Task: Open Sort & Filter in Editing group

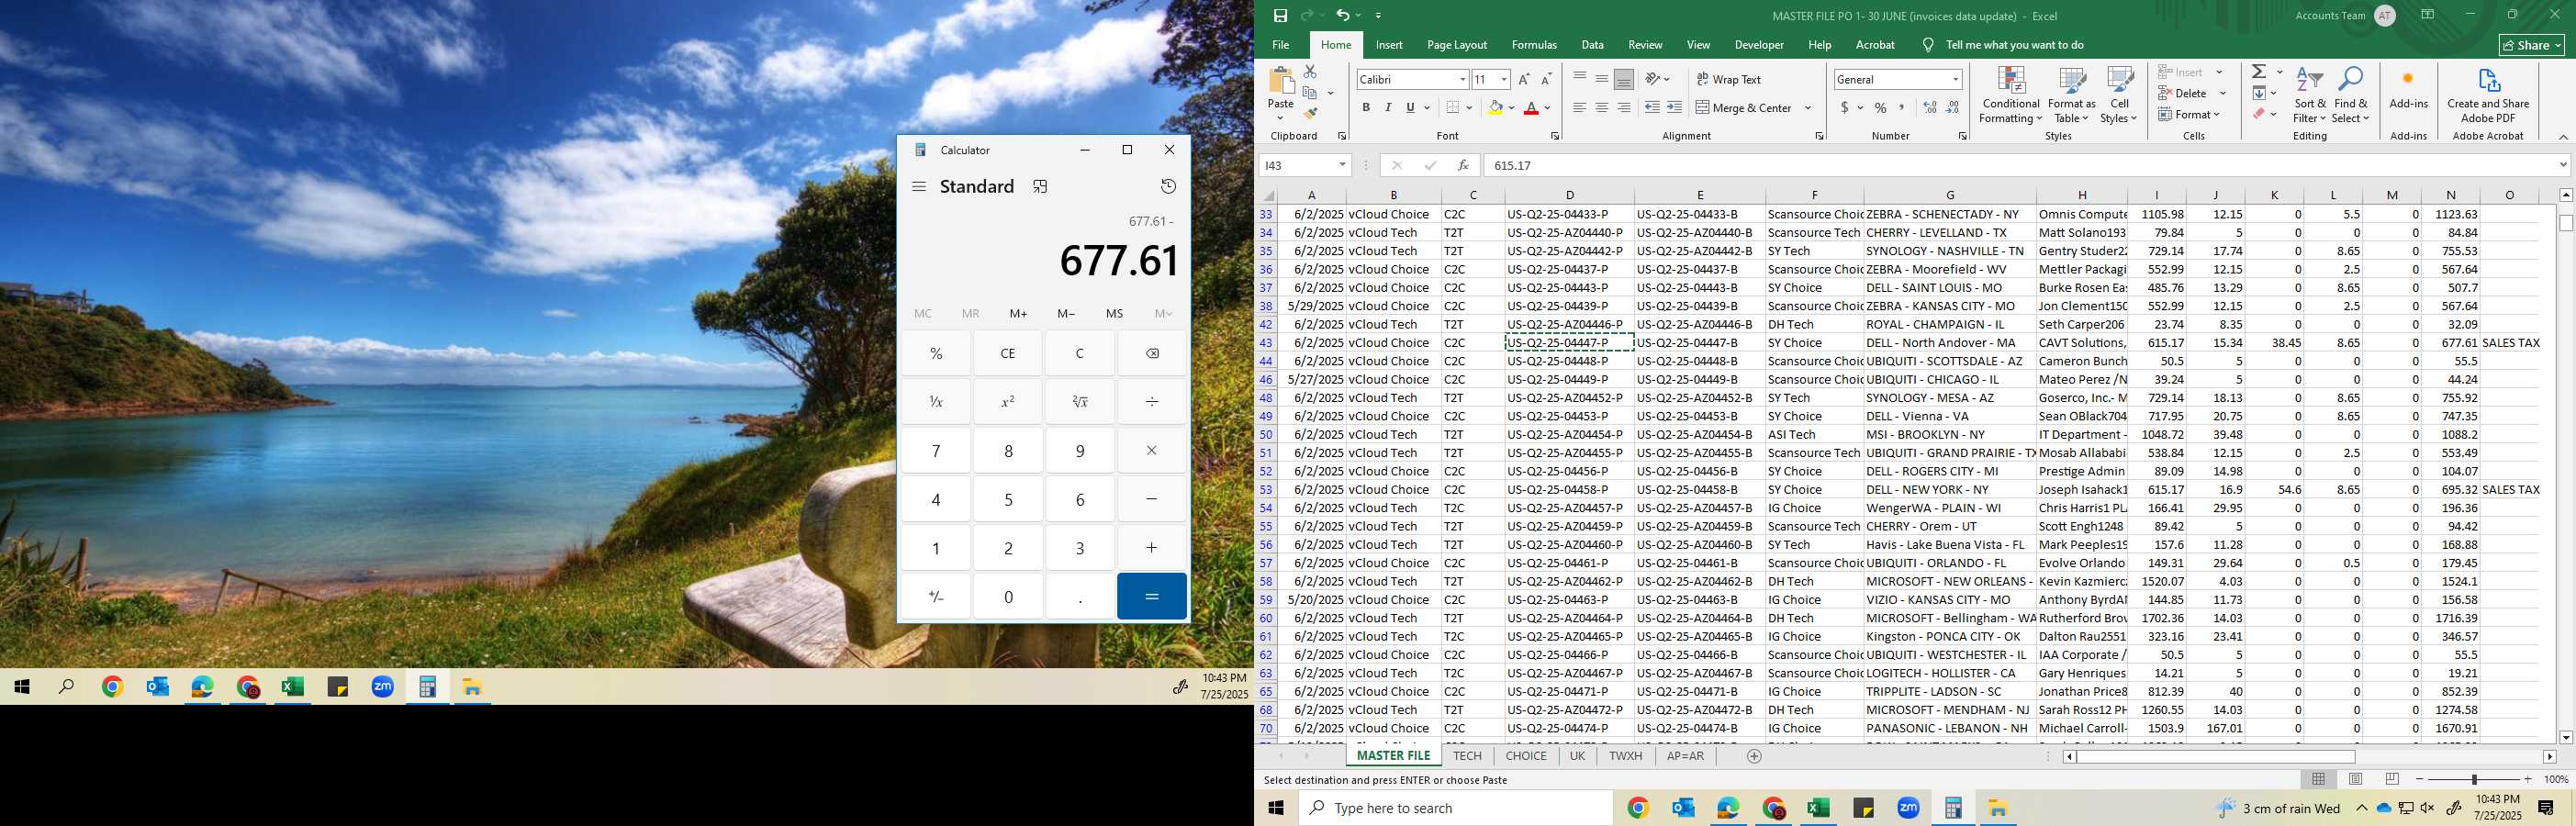Action: (2310, 96)
